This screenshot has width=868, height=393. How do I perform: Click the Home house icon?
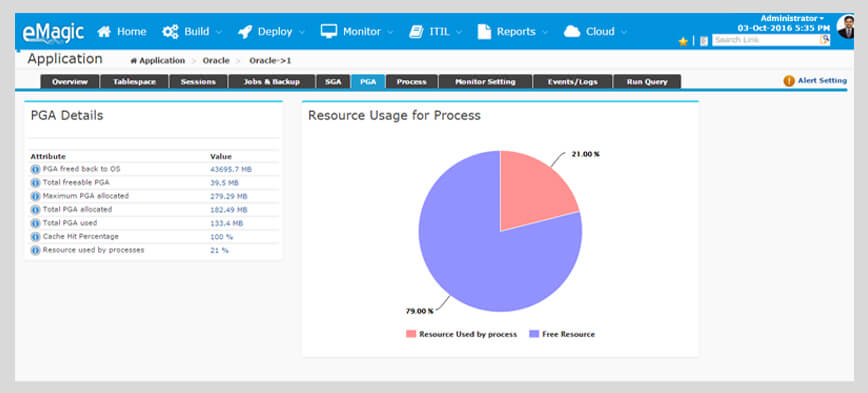(104, 32)
